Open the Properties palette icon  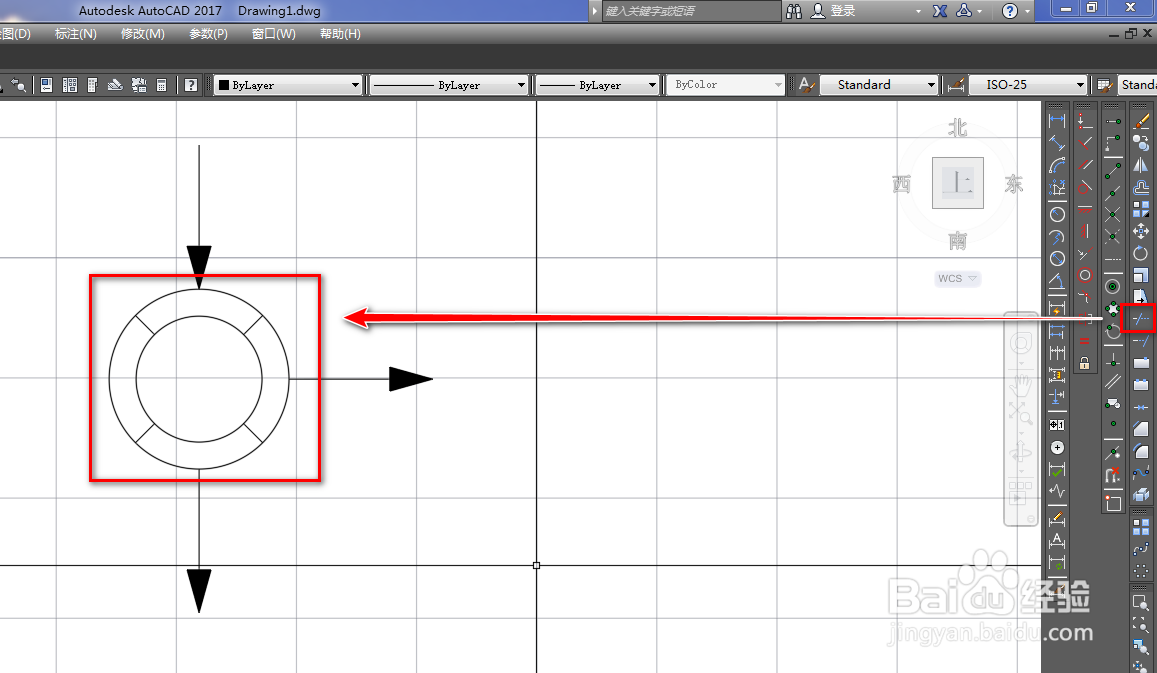[46, 85]
